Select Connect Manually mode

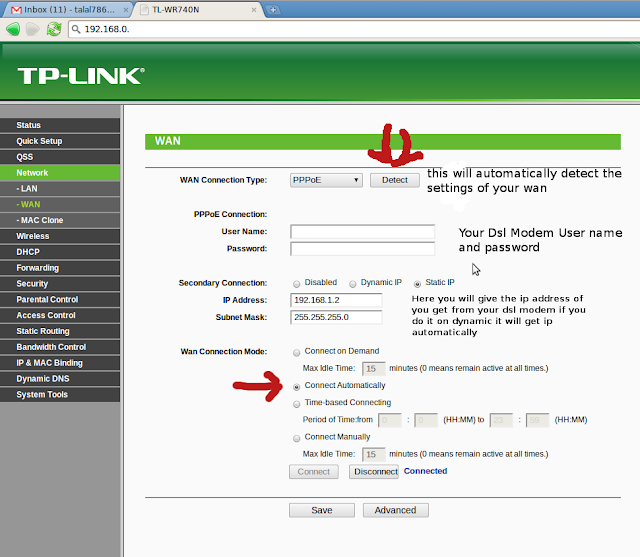[x=297, y=438]
